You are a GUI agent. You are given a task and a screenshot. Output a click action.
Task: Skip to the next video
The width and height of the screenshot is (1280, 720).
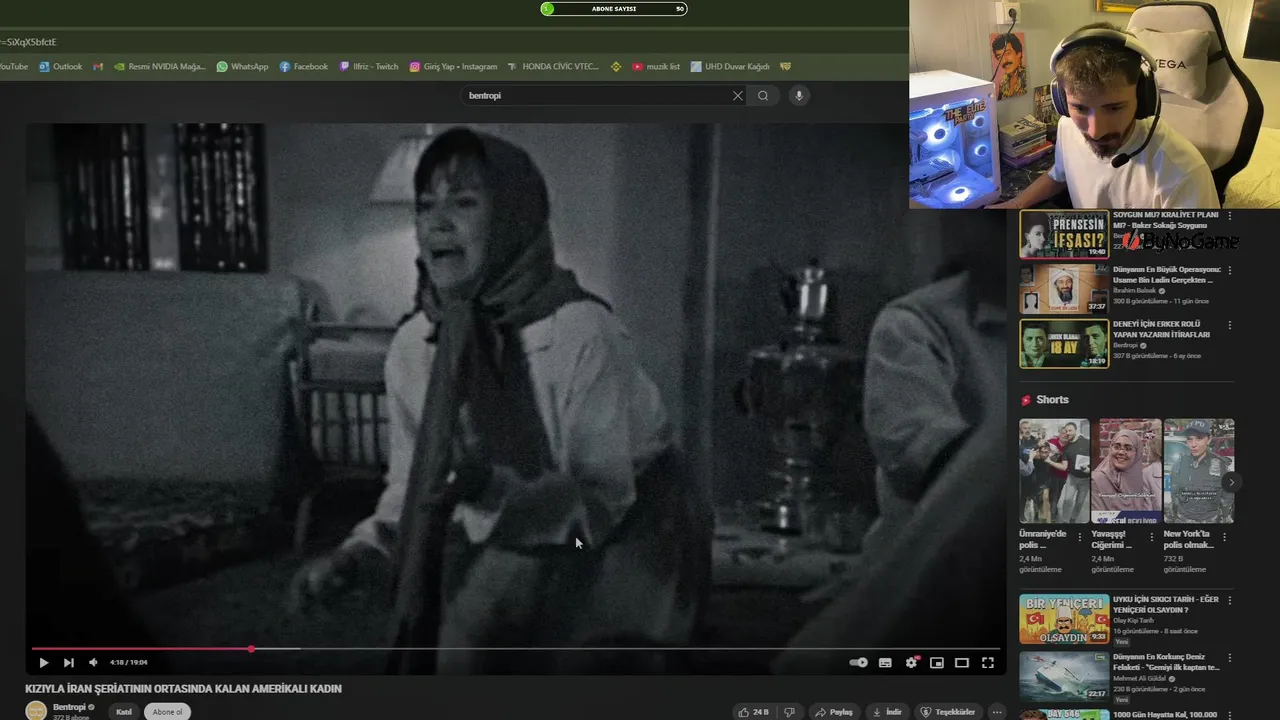pyautogui.click(x=68, y=662)
